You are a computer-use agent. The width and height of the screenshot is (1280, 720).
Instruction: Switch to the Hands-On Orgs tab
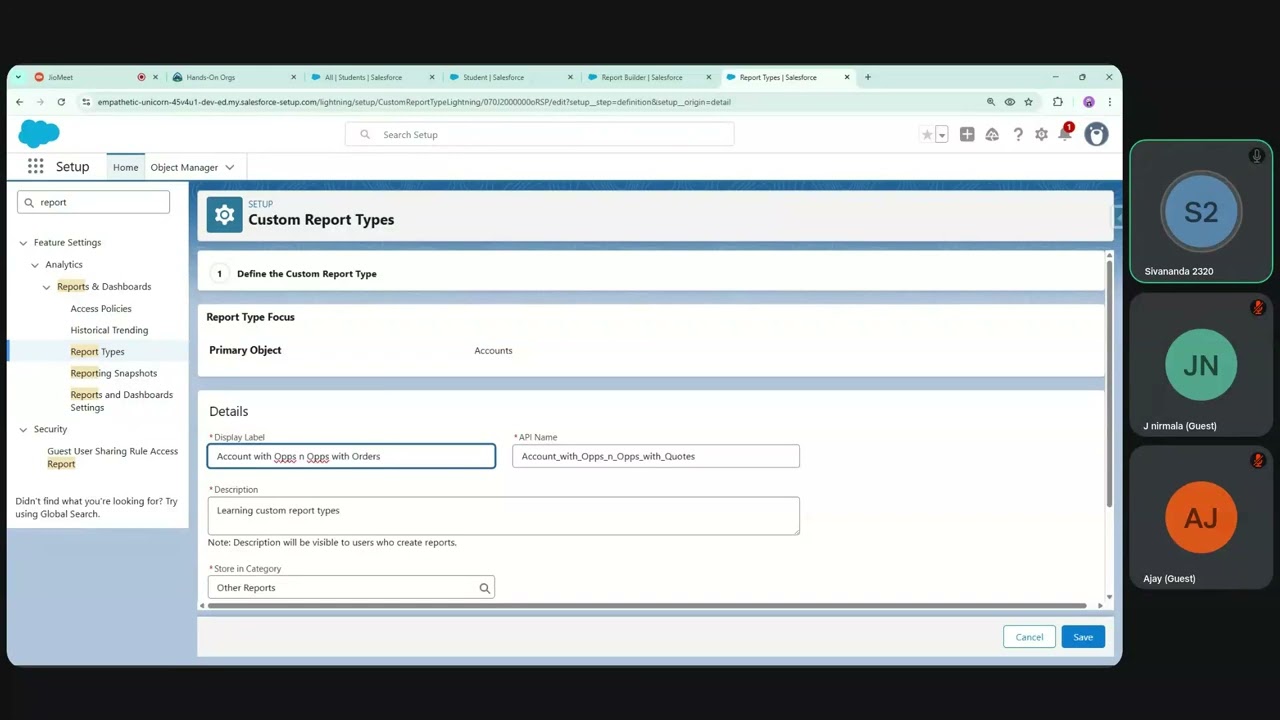[x=227, y=77]
